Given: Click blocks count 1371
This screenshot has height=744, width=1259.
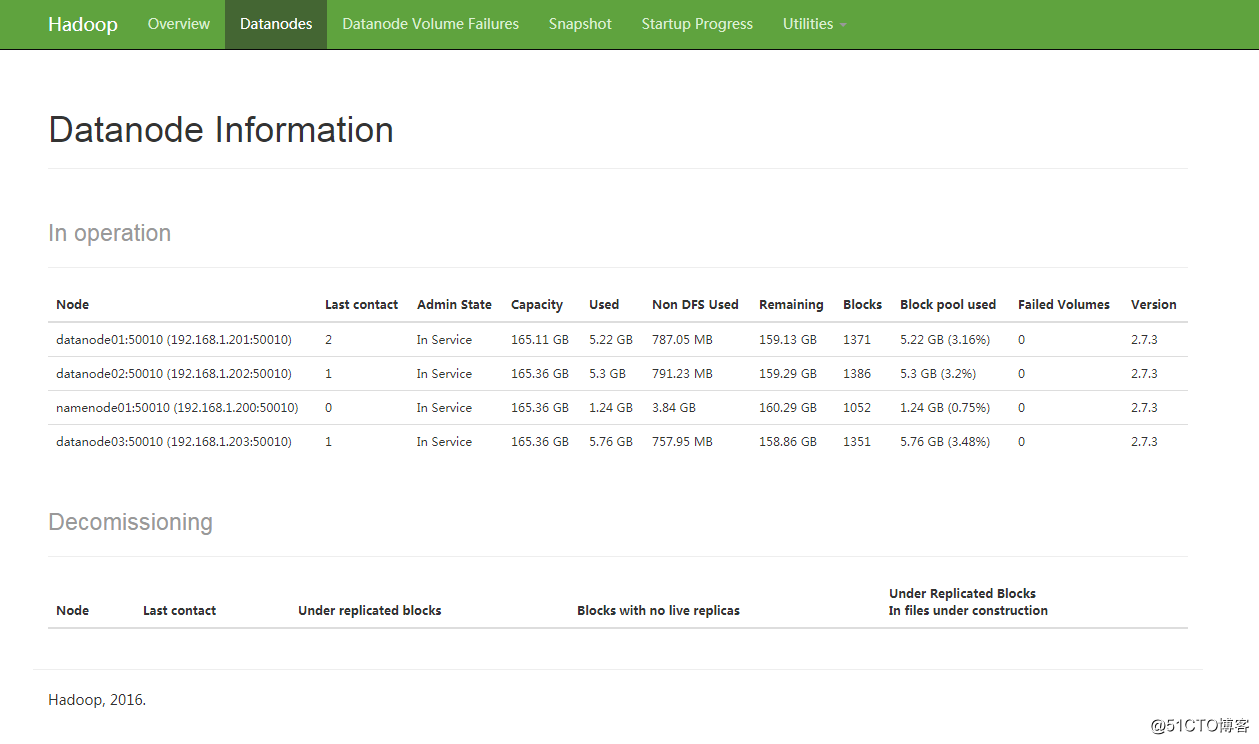Looking at the screenshot, I should [x=857, y=340].
